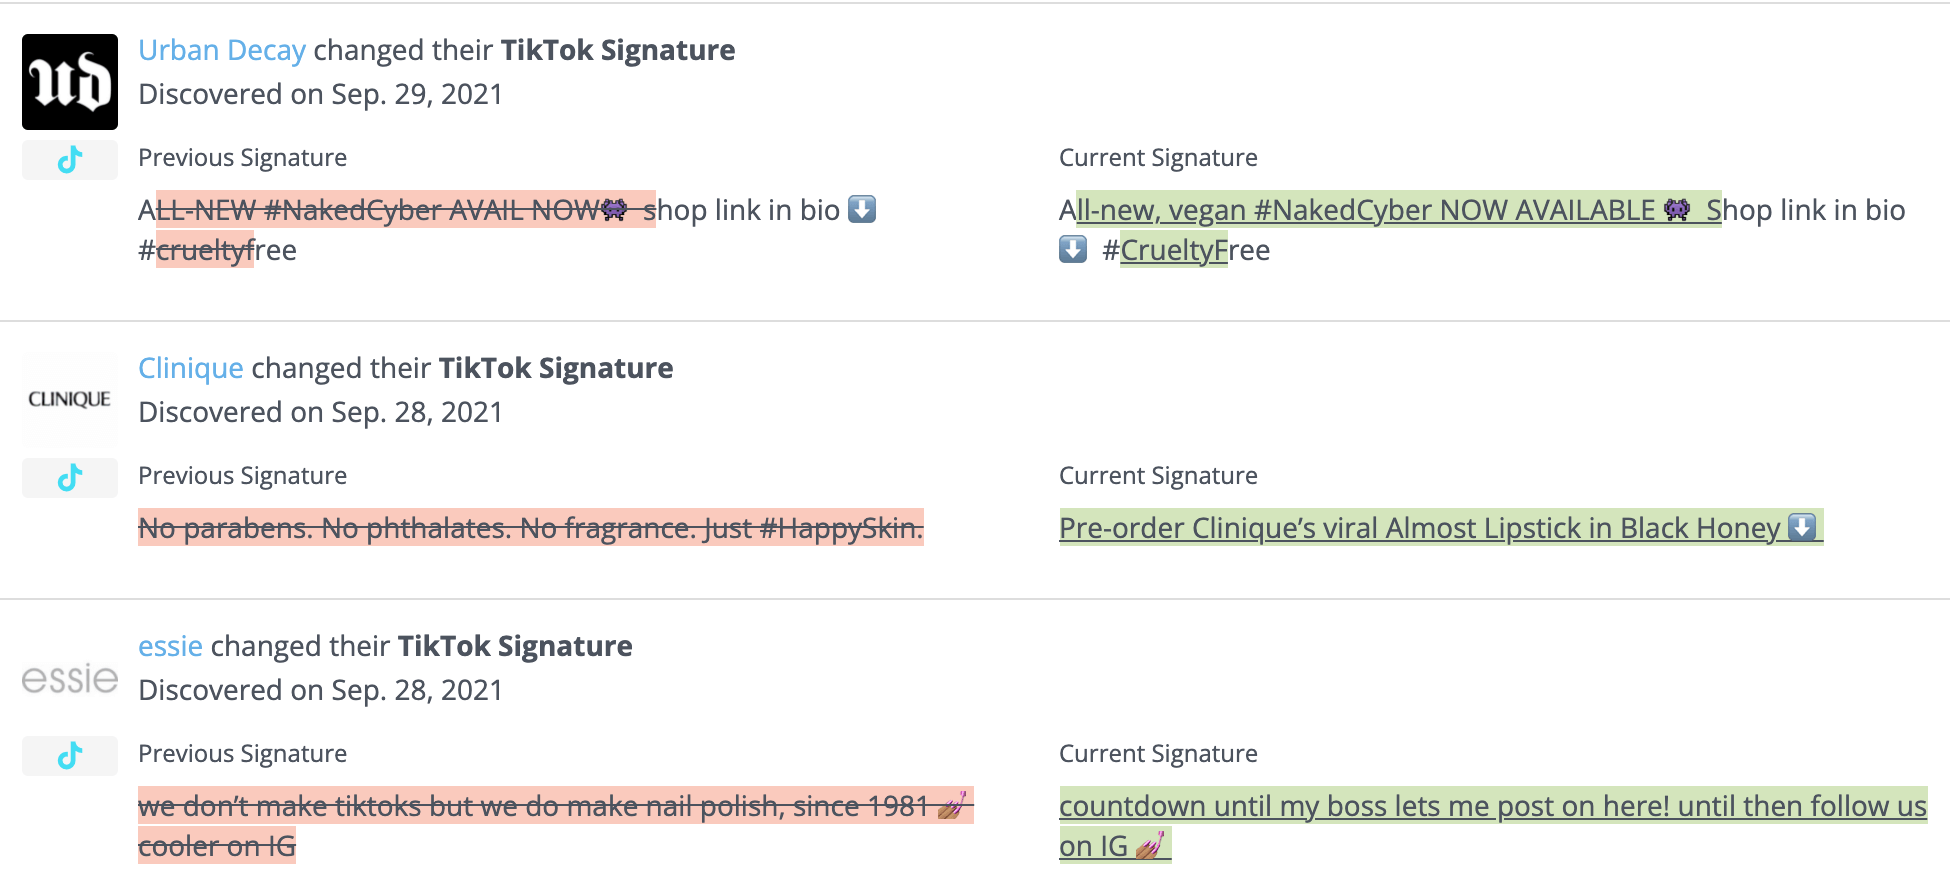Click the essie logo thumbnail

coord(70,678)
